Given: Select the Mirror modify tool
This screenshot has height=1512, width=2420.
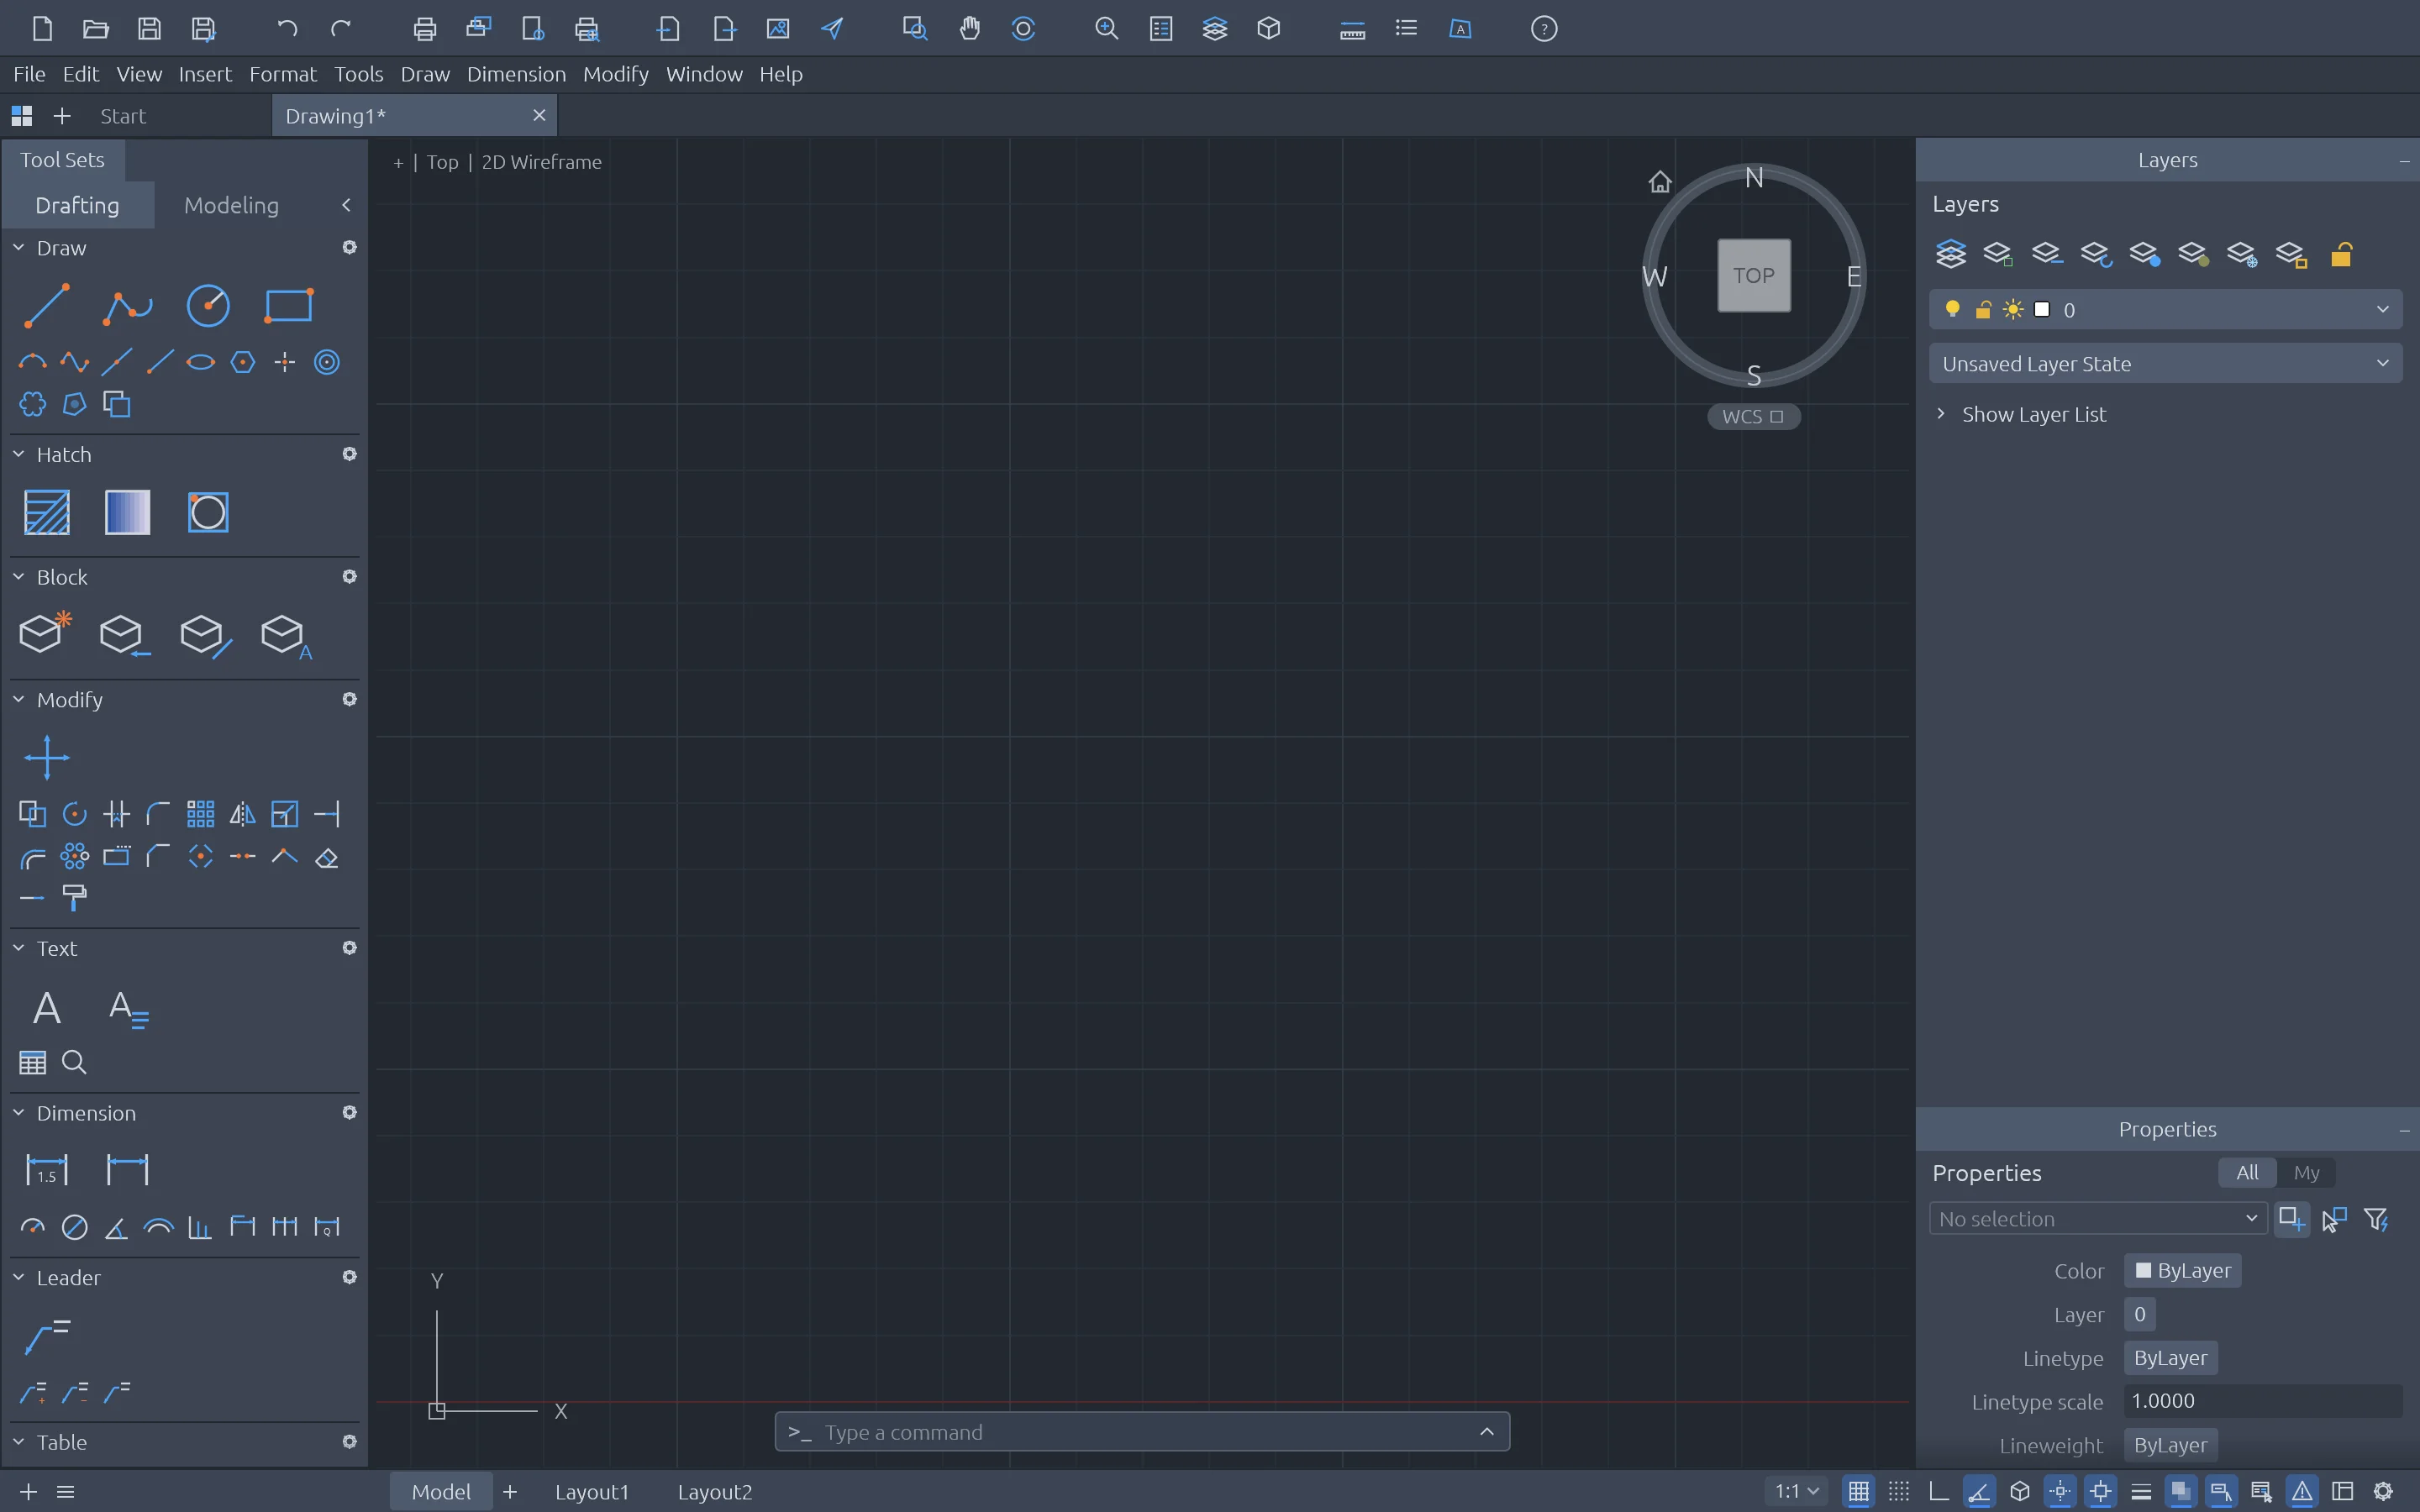Looking at the screenshot, I should [x=243, y=814].
